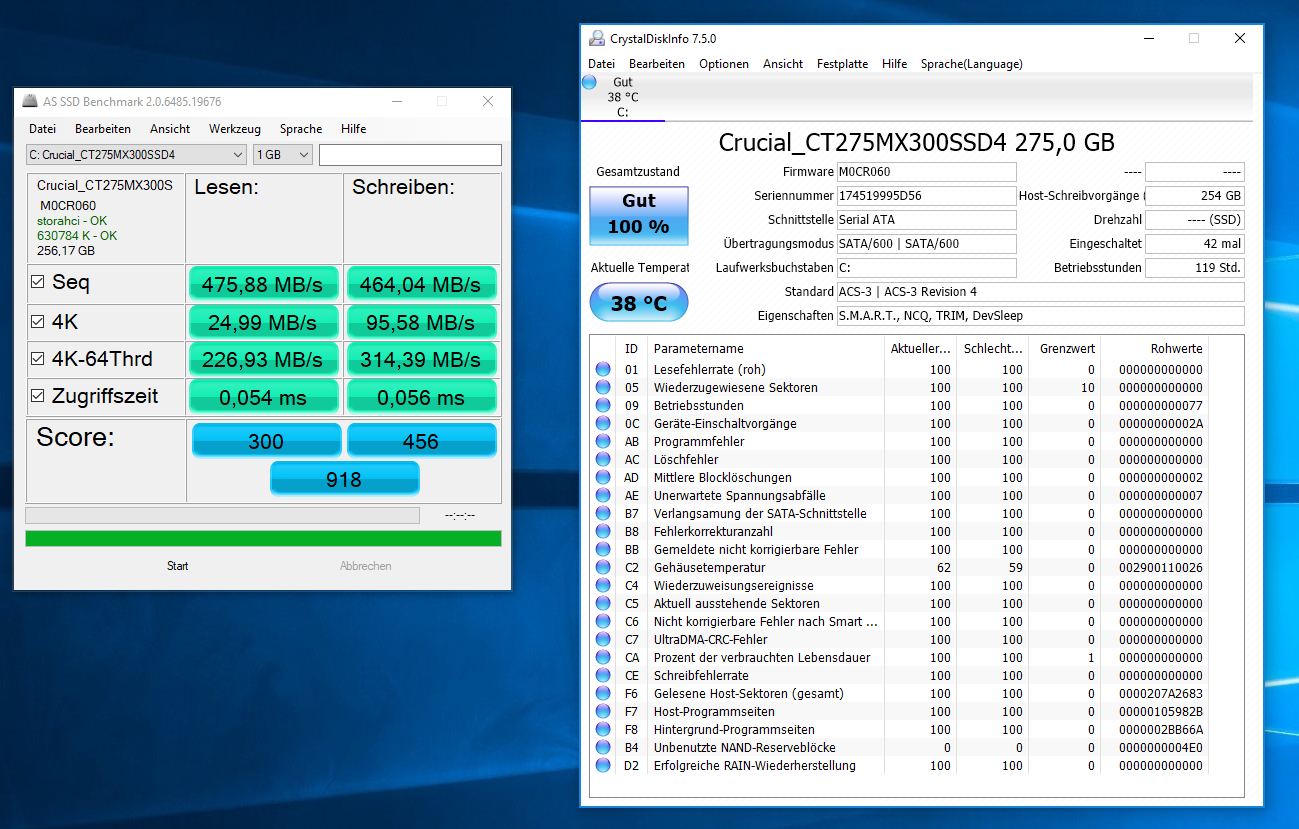Screen dimensions: 1299x829
Task: Click the green overall progress bar in AS SSD
Action: click(263, 538)
